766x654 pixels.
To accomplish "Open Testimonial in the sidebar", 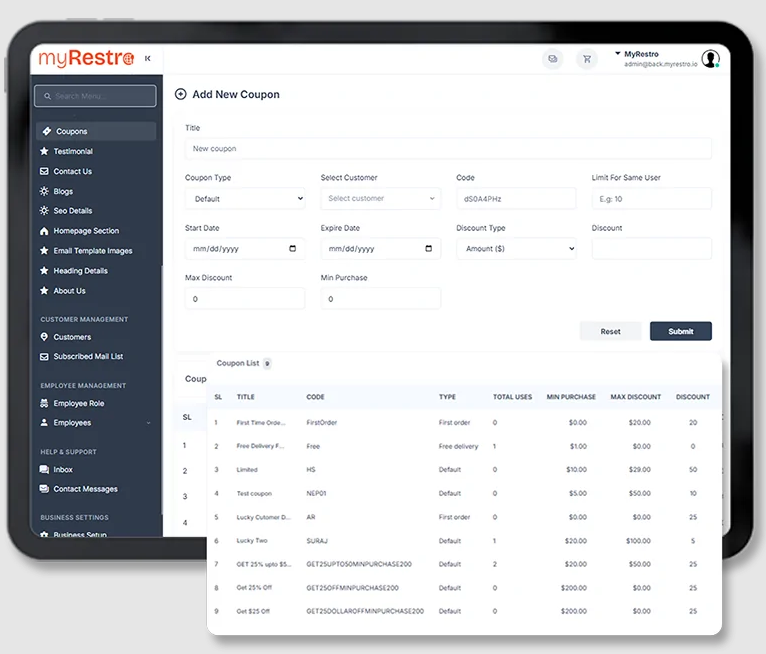I will click(73, 151).
